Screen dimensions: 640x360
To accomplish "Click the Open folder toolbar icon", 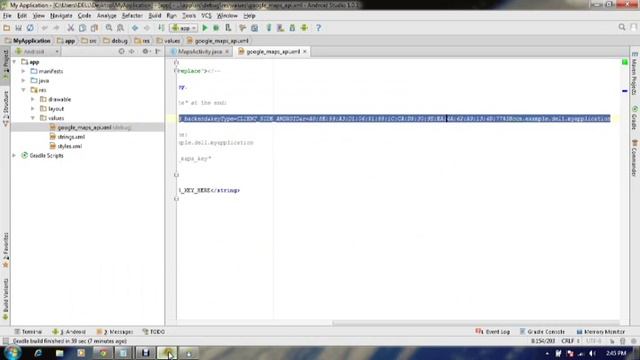I will pos(7,28).
